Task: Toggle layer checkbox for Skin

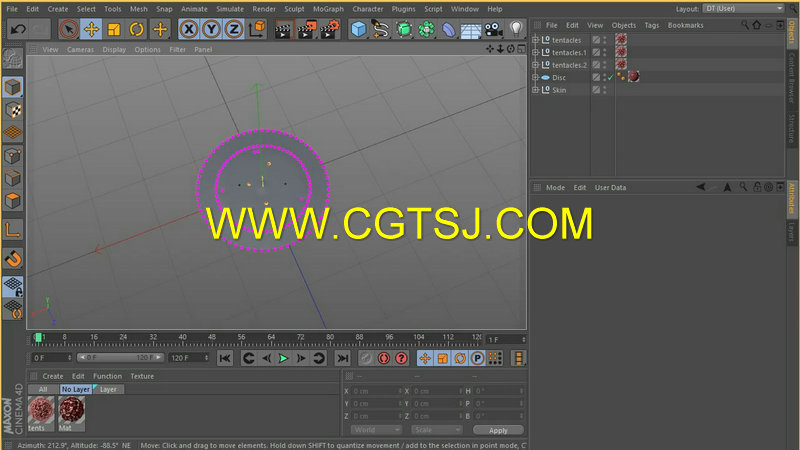Action: pos(596,90)
